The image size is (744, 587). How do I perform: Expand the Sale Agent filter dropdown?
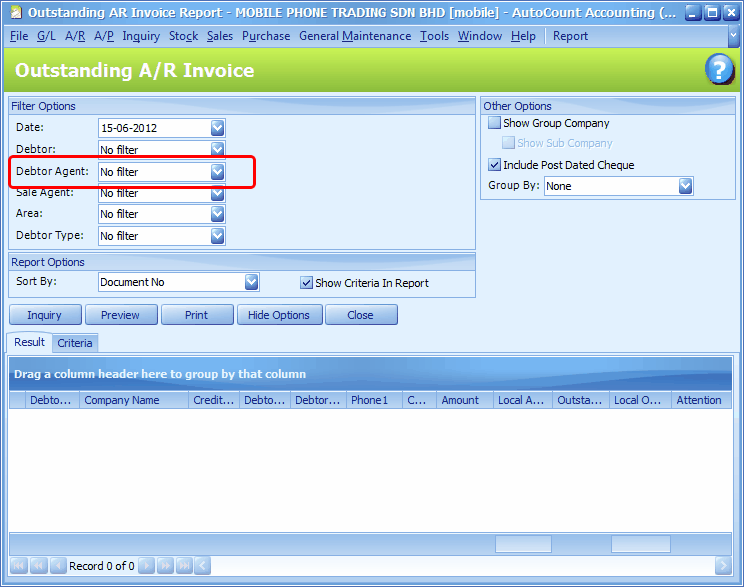tap(217, 193)
